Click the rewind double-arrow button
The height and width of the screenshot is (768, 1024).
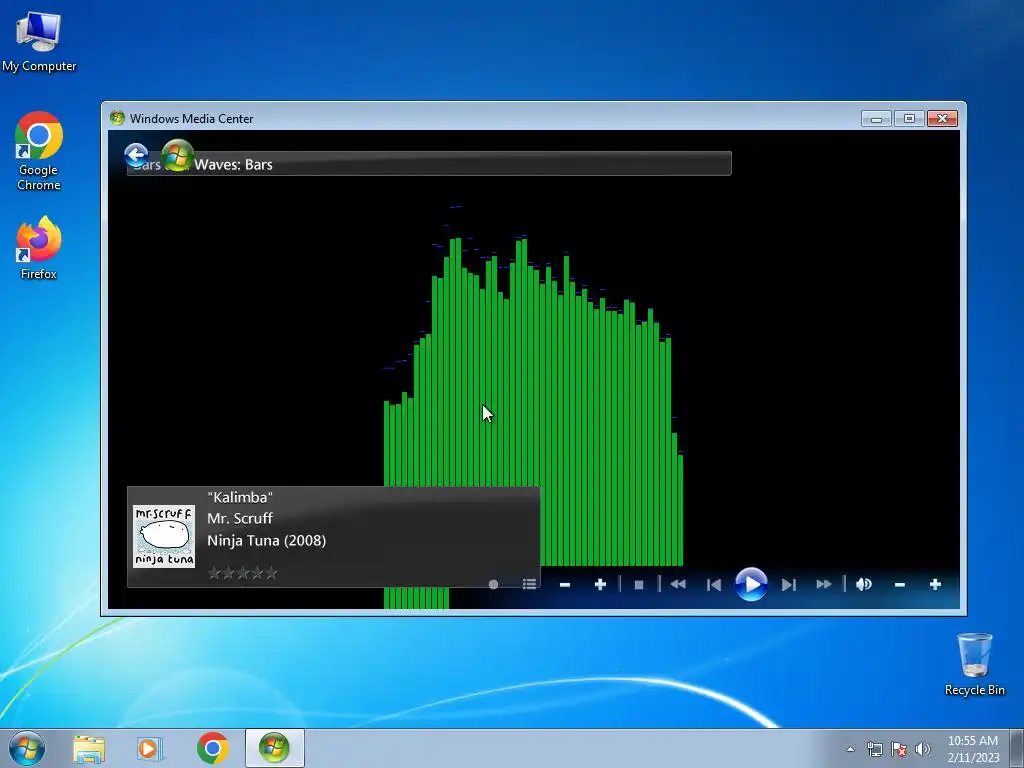pyautogui.click(x=678, y=584)
